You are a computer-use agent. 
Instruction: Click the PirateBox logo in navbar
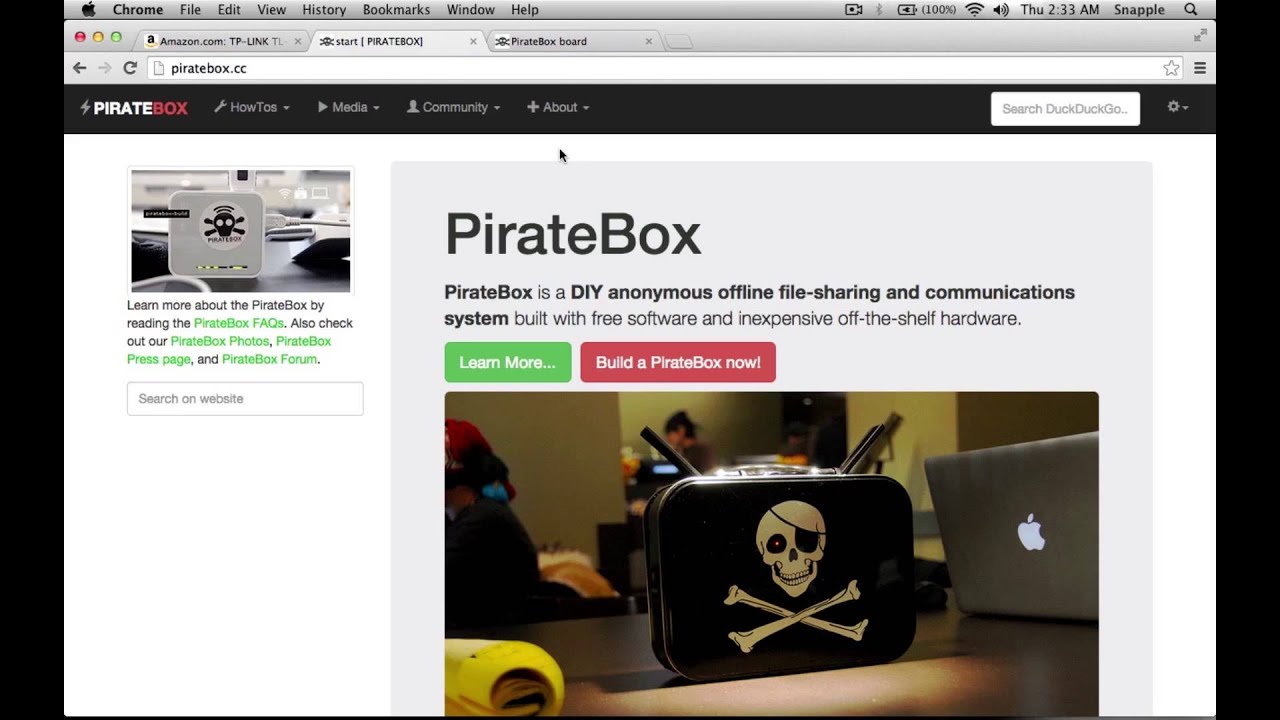pos(134,108)
